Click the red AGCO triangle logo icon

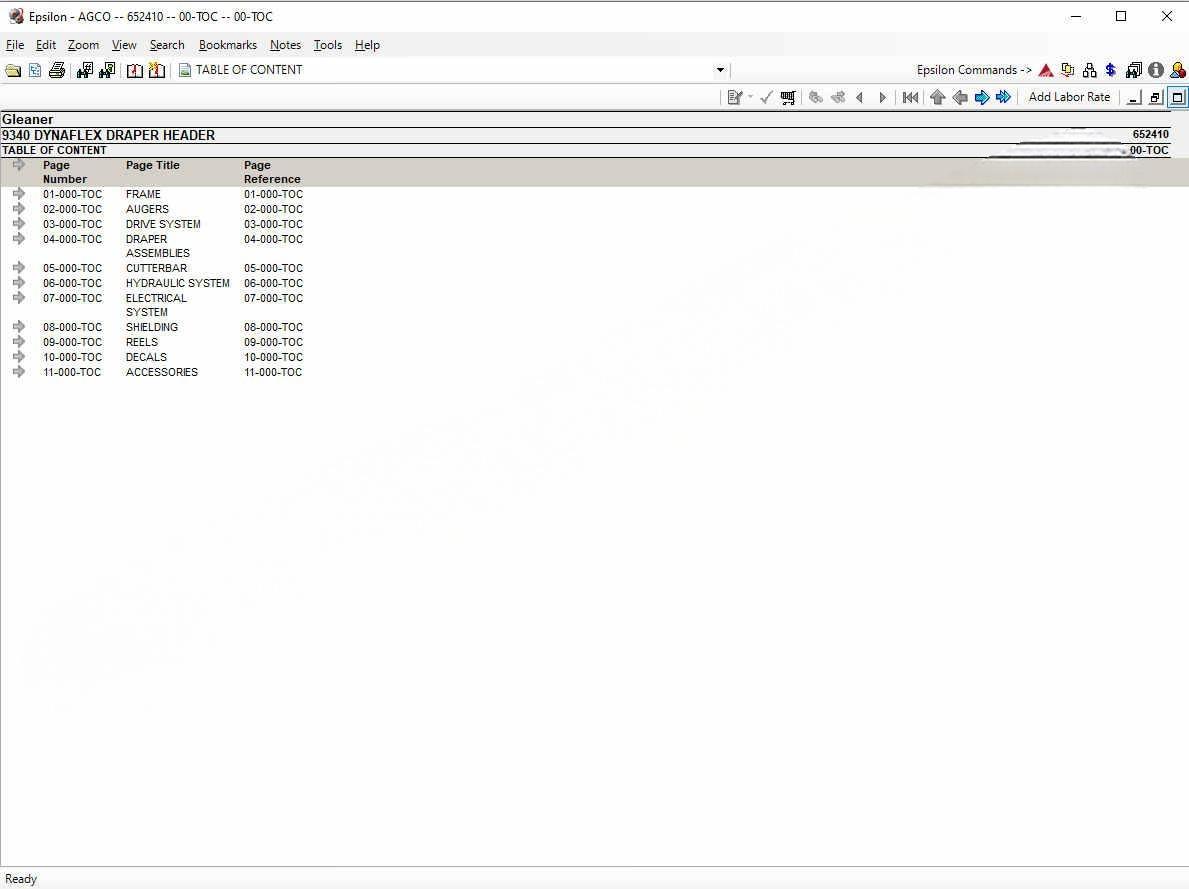pyautogui.click(x=1046, y=70)
